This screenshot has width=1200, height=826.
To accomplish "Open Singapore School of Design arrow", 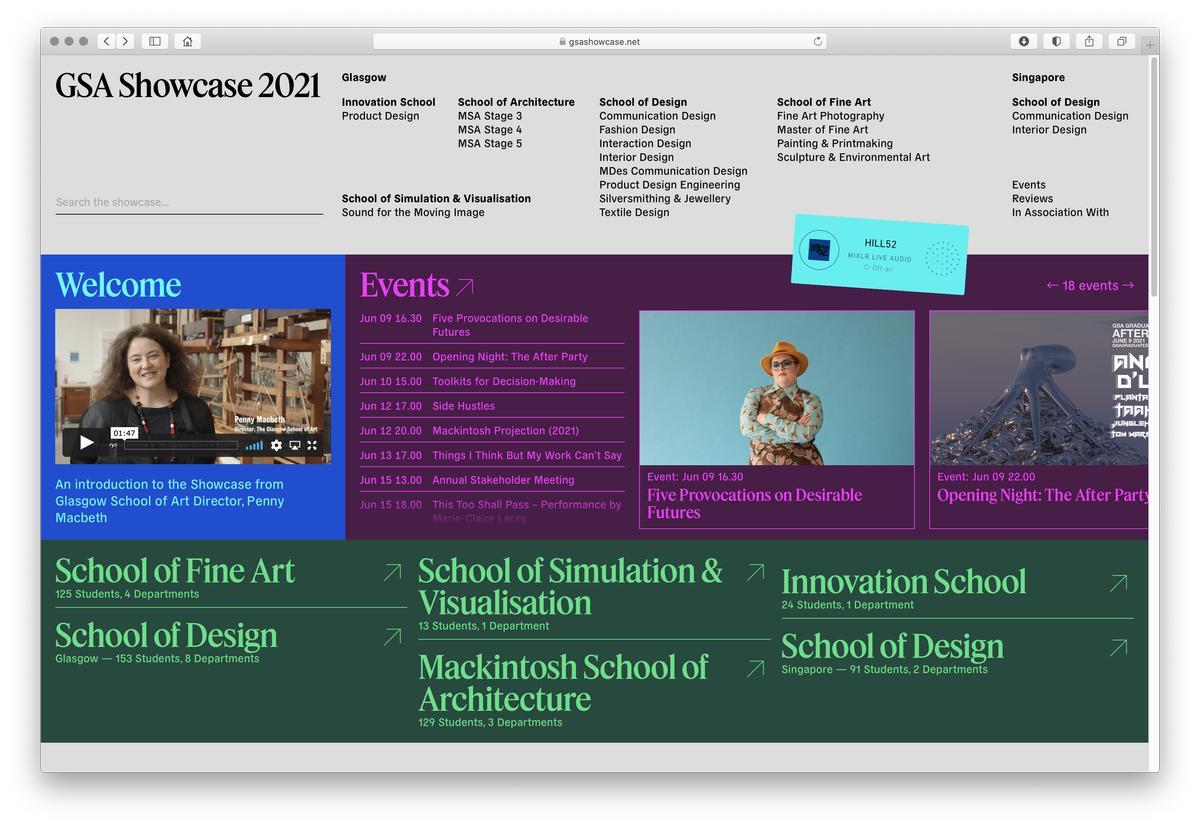I will pyautogui.click(x=1118, y=647).
